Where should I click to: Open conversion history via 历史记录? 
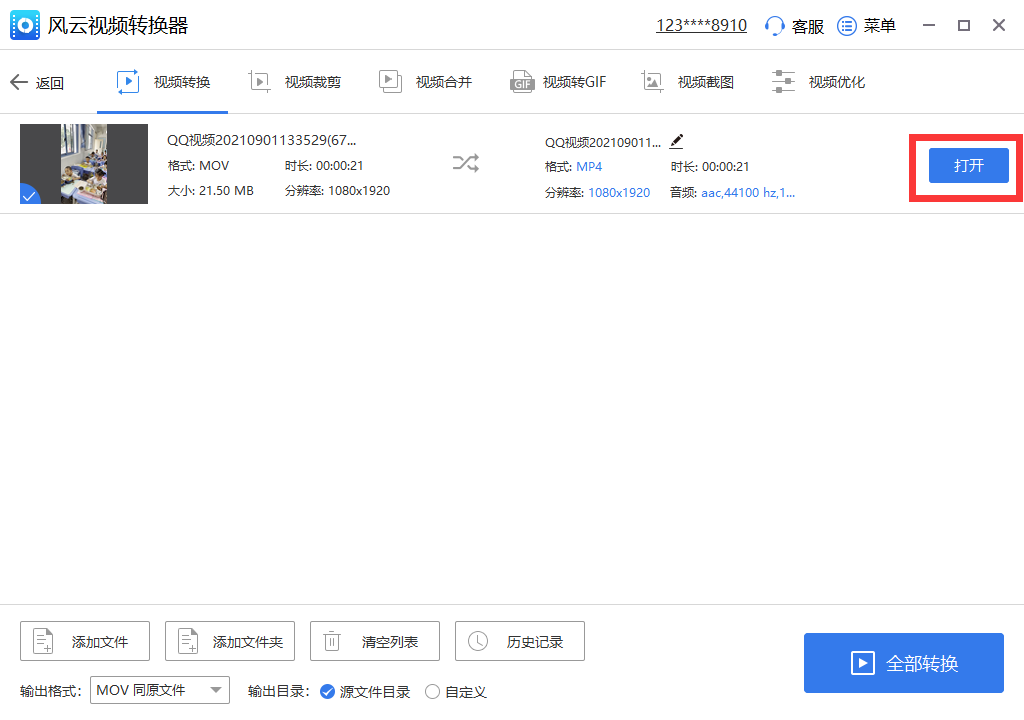coord(519,641)
